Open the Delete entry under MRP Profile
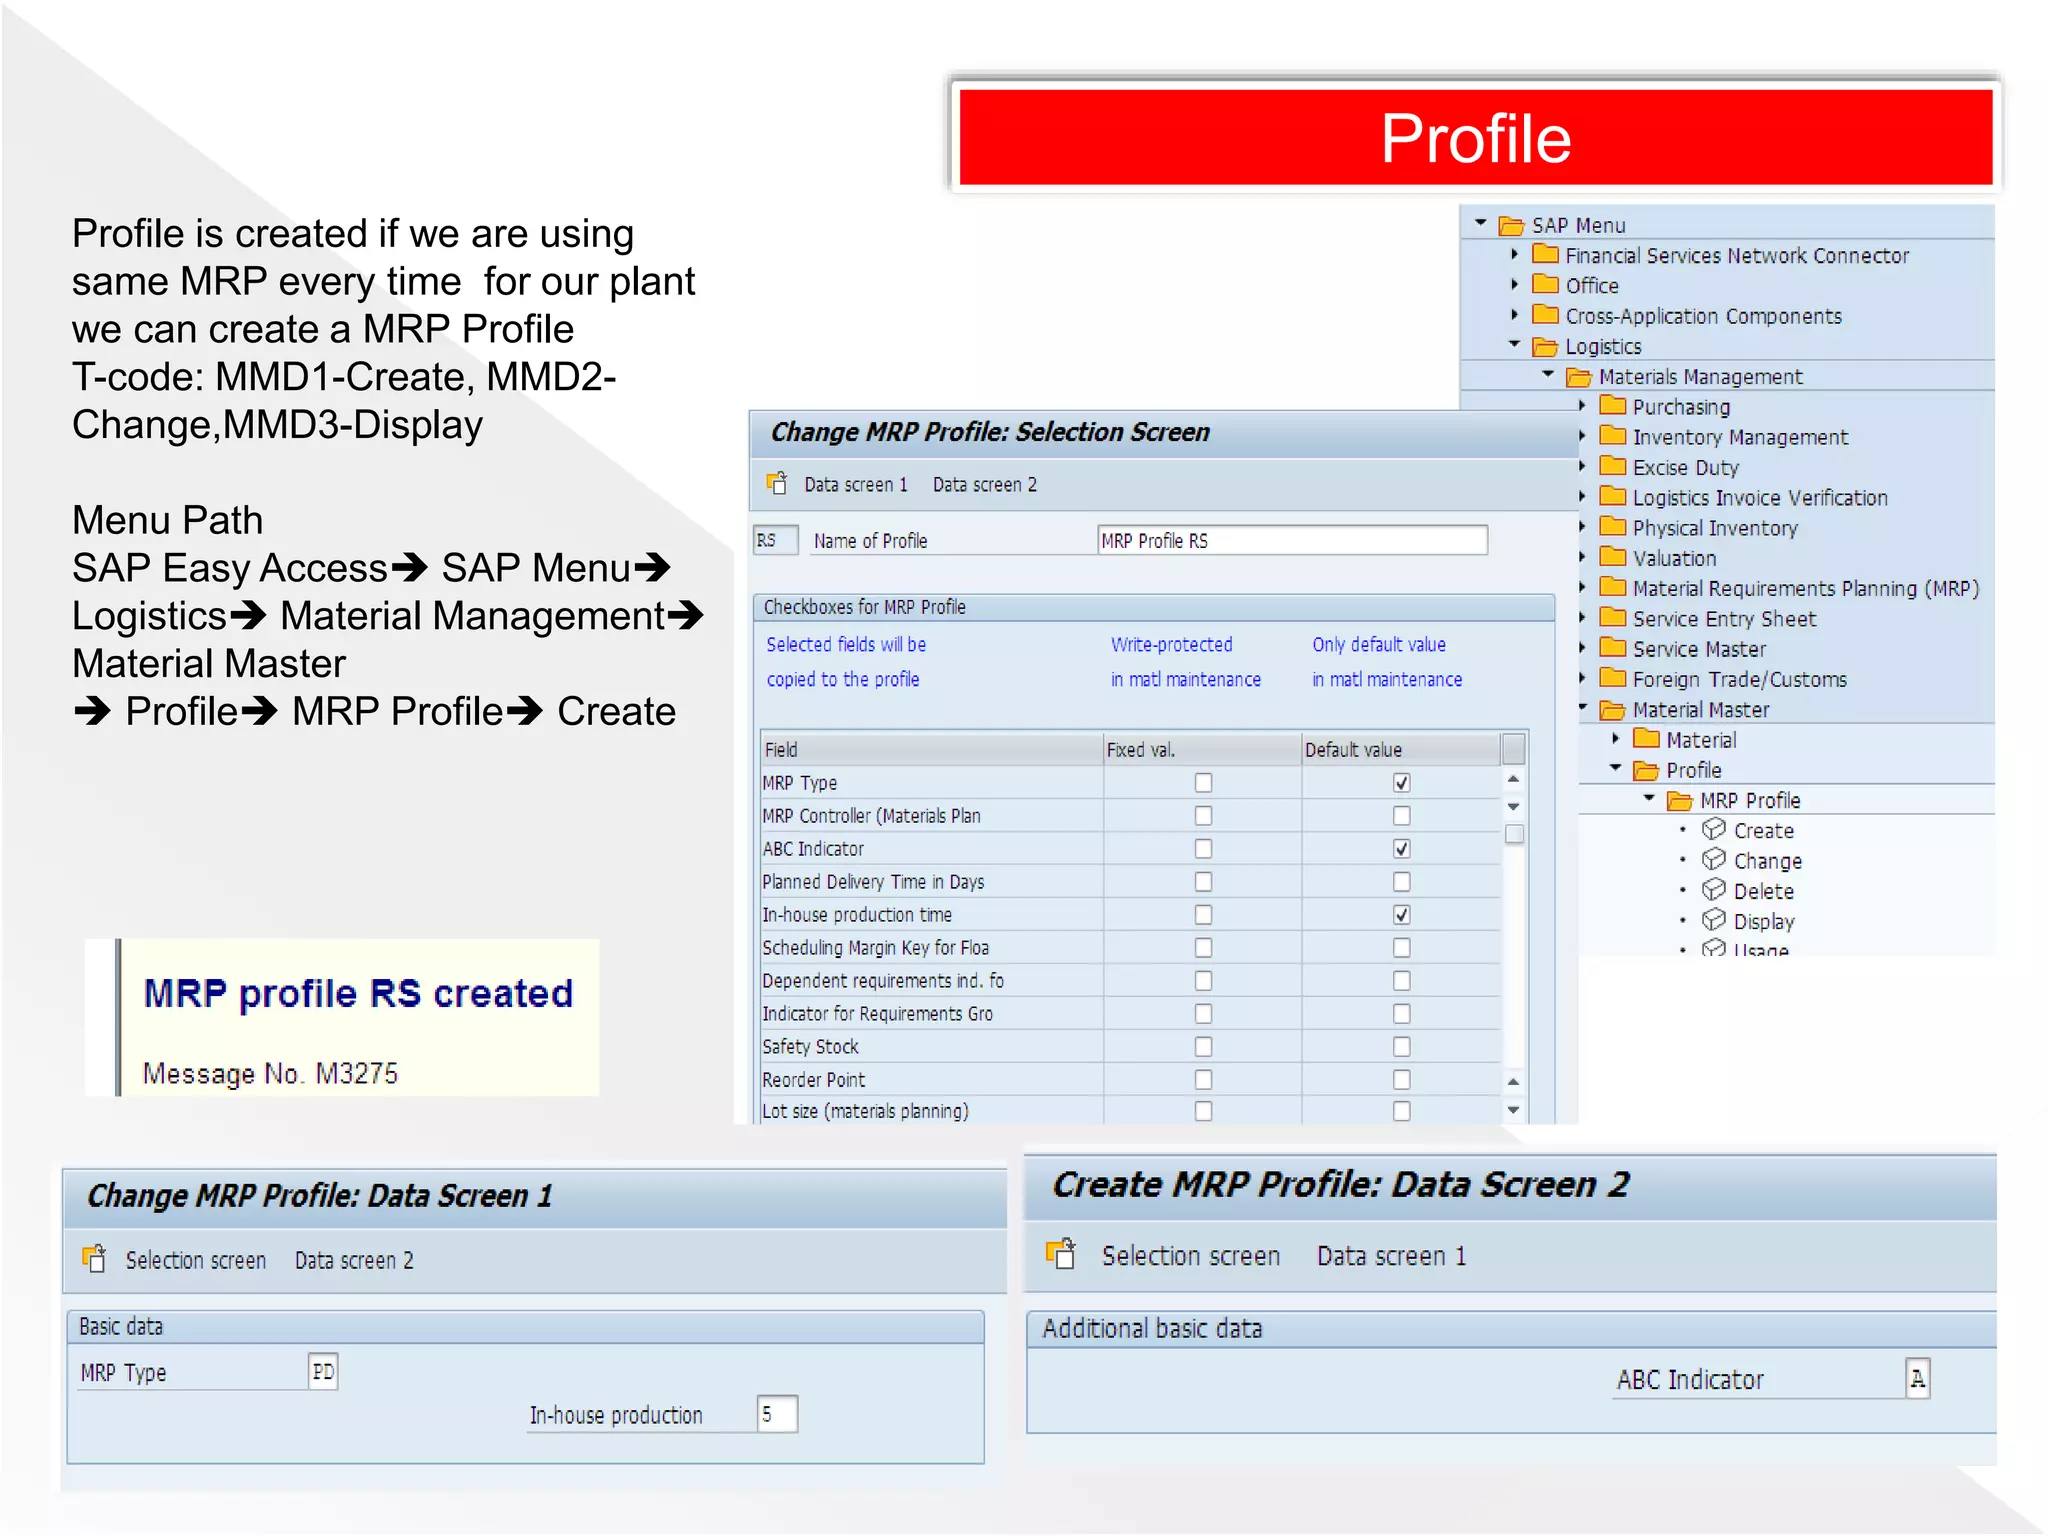Viewport: 2048px width, 1536px height. (x=1764, y=891)
